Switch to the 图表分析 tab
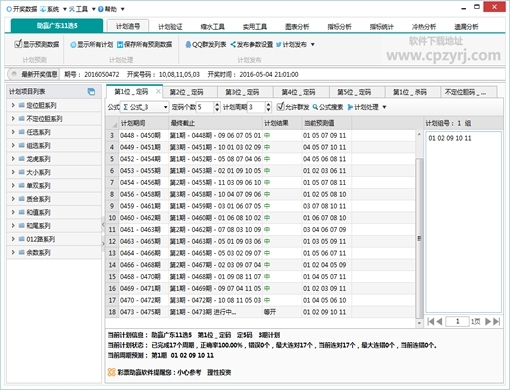Screen dimensions: 510x390 [297, 27]
